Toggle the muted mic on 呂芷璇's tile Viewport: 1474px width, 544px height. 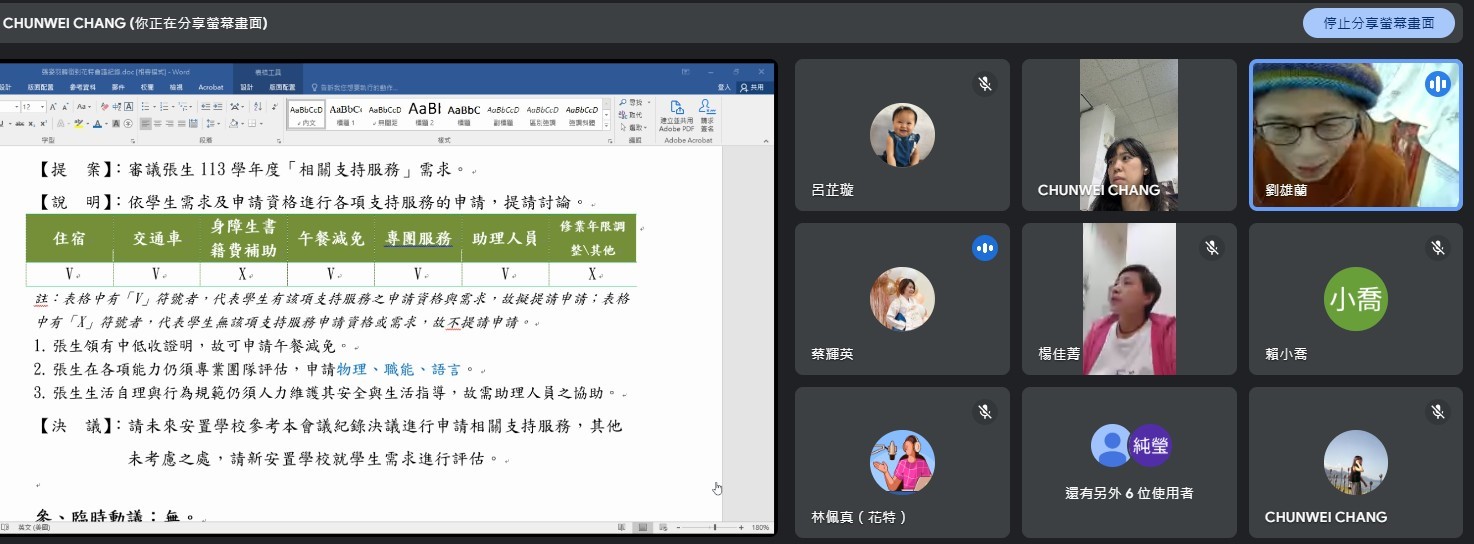(x=984, y=84)
